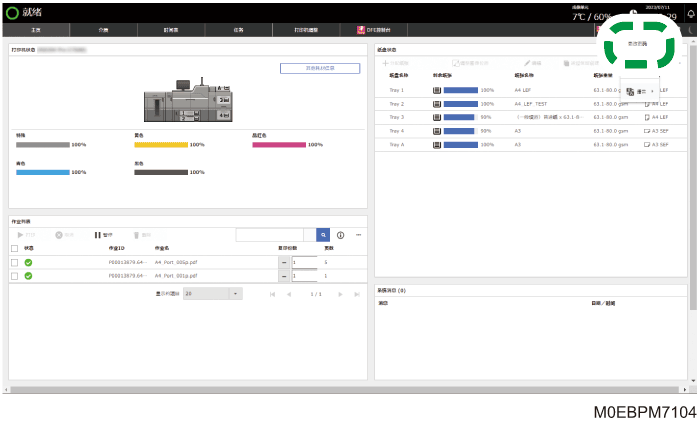This screenshot has width=700, height=423.
Task: Click the blue search magnifier button
Action: [323, 235]
